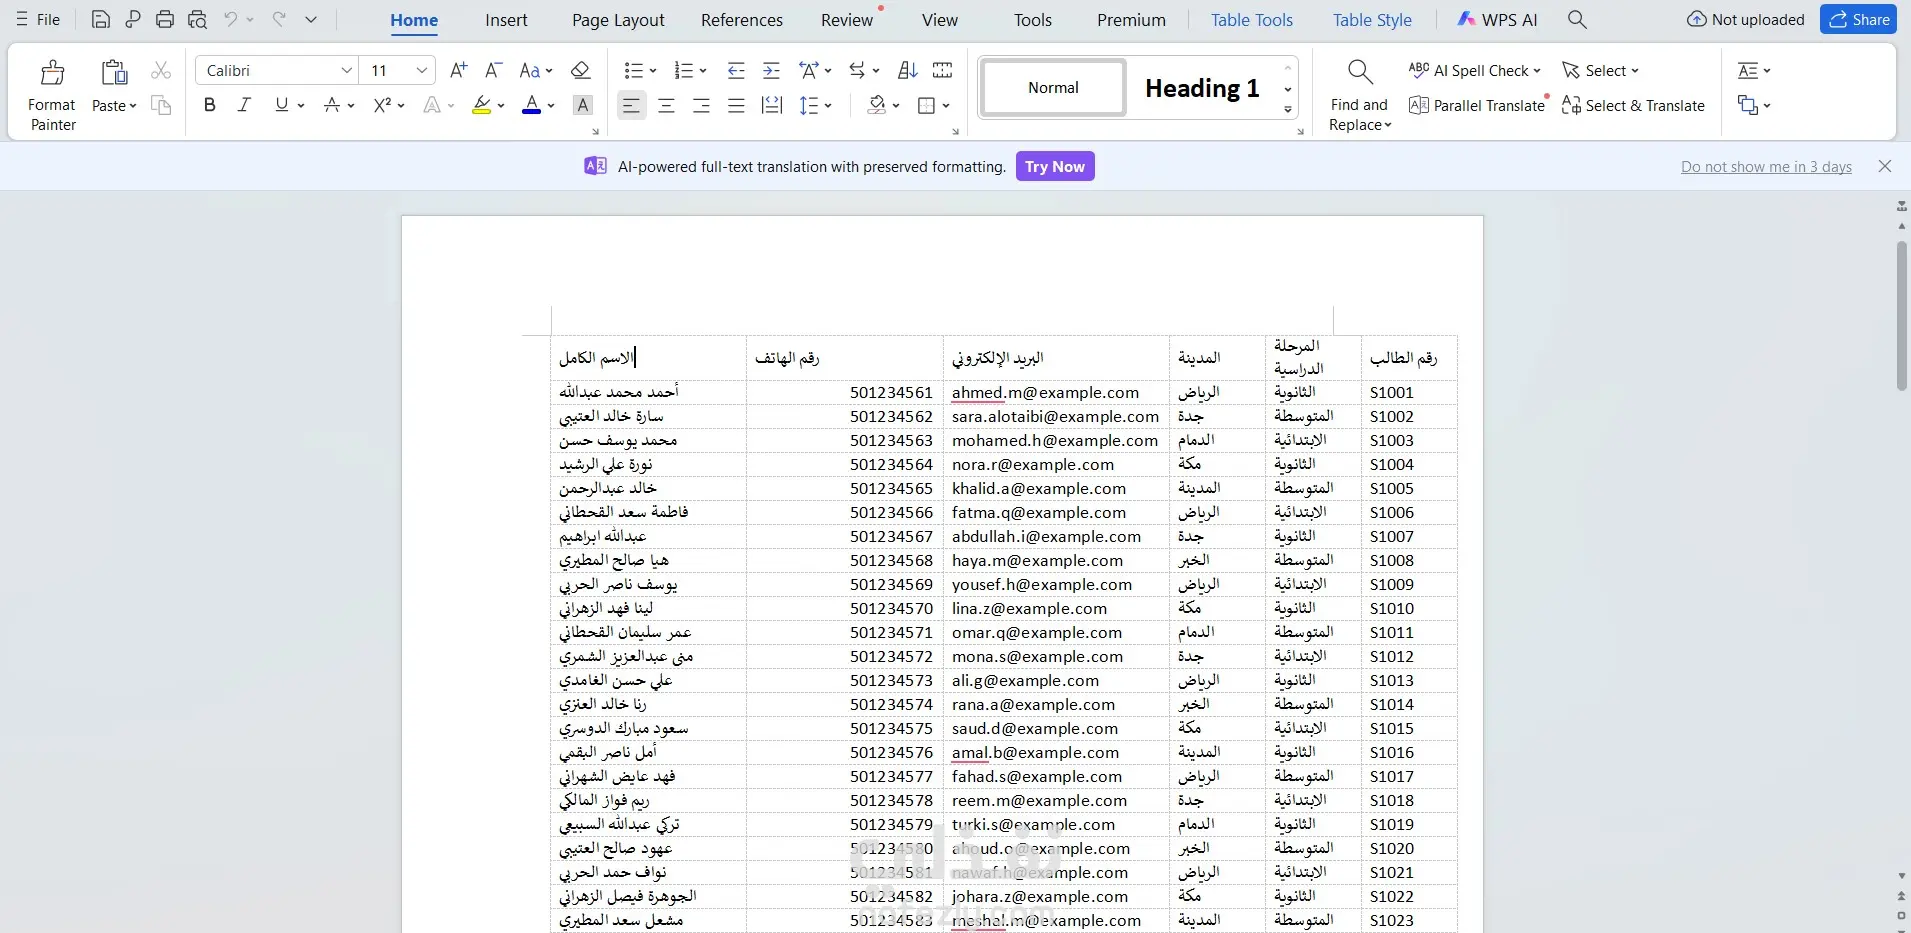The width and height of the screenshot is (1911, 933).
Task: Open the search magnifier in tab bar
Action: (1577, 19)
